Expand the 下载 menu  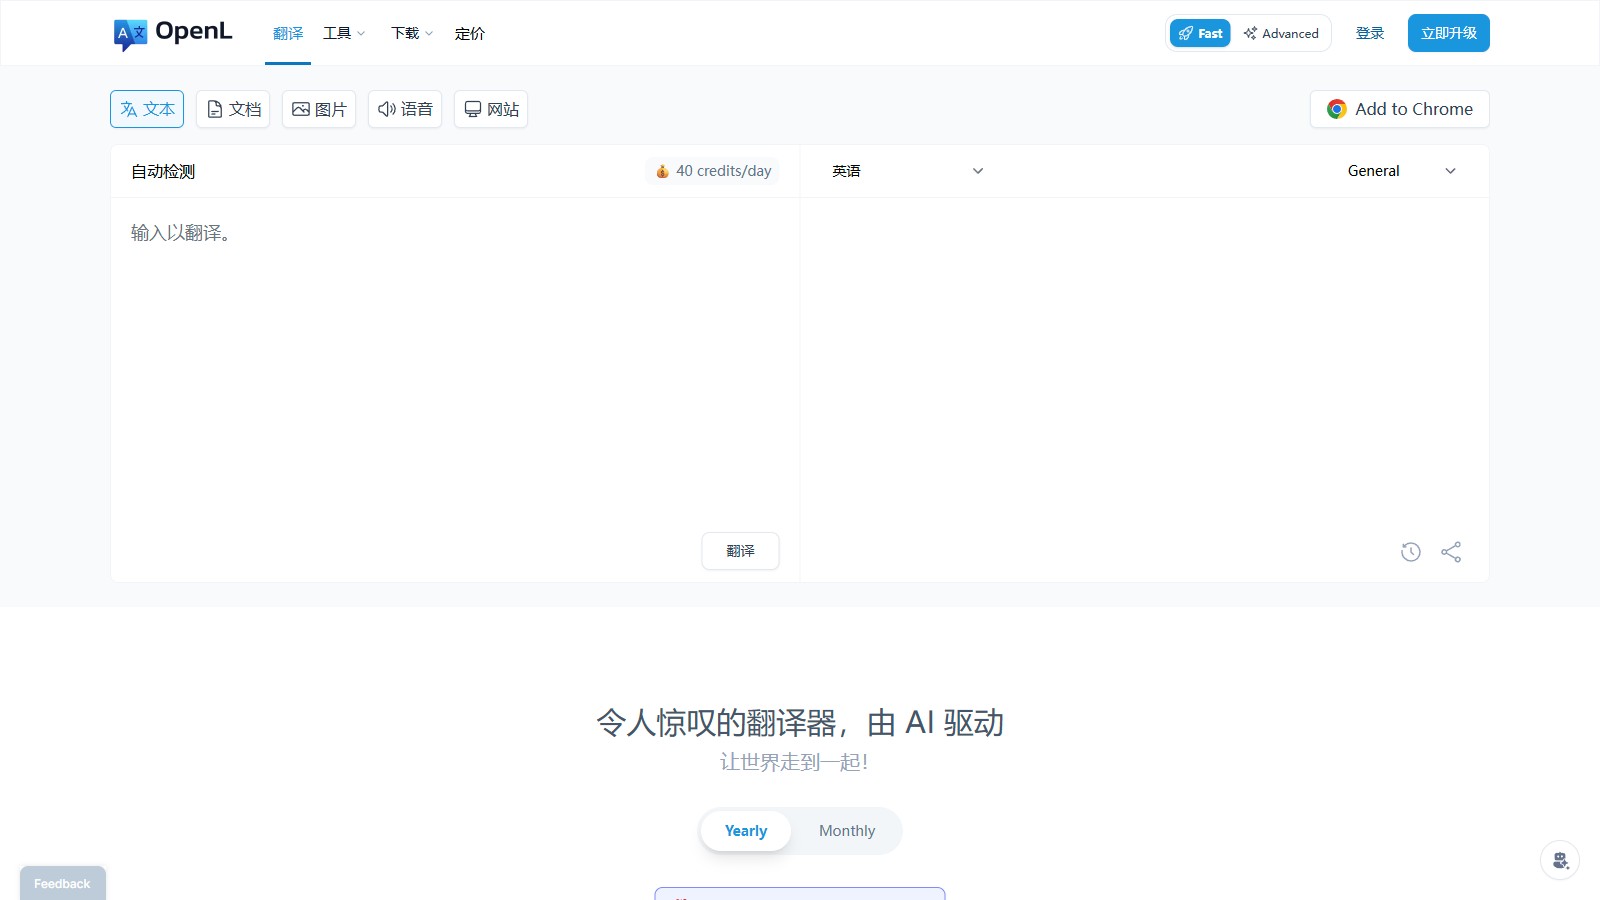(410, 33)
